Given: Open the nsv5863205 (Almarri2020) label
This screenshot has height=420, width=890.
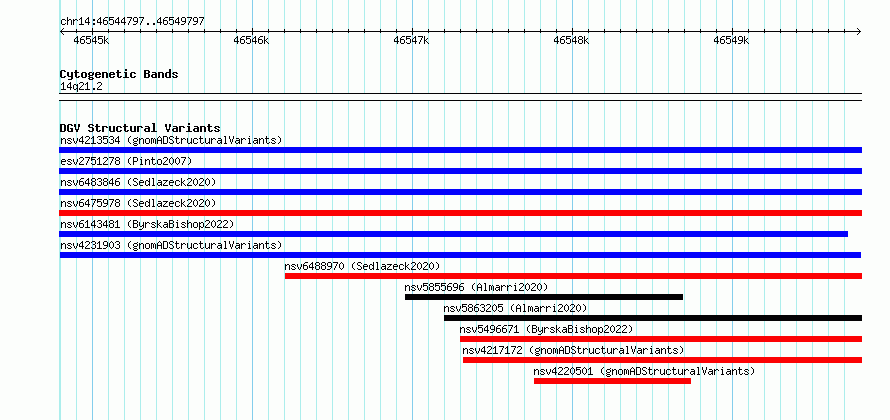Looking at the screenshot, I should 515,308.
